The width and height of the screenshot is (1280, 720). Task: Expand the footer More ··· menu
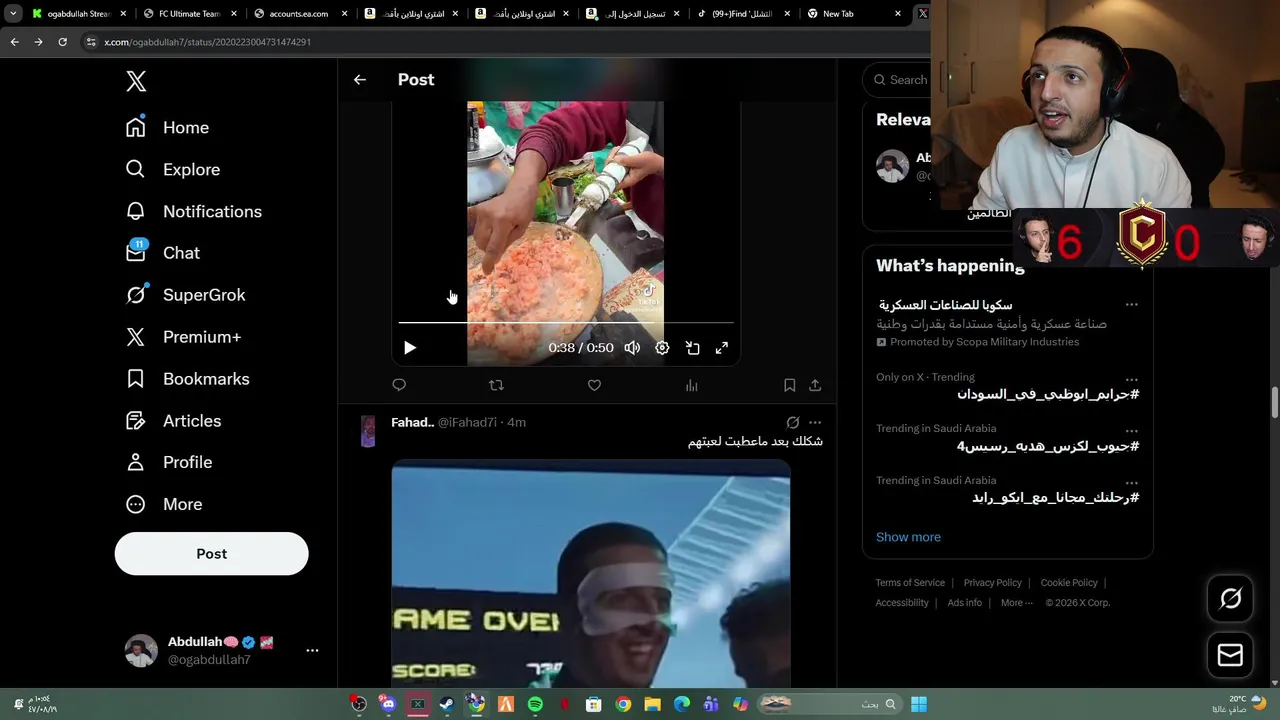pyautogui.click(x=1017, y=603)
